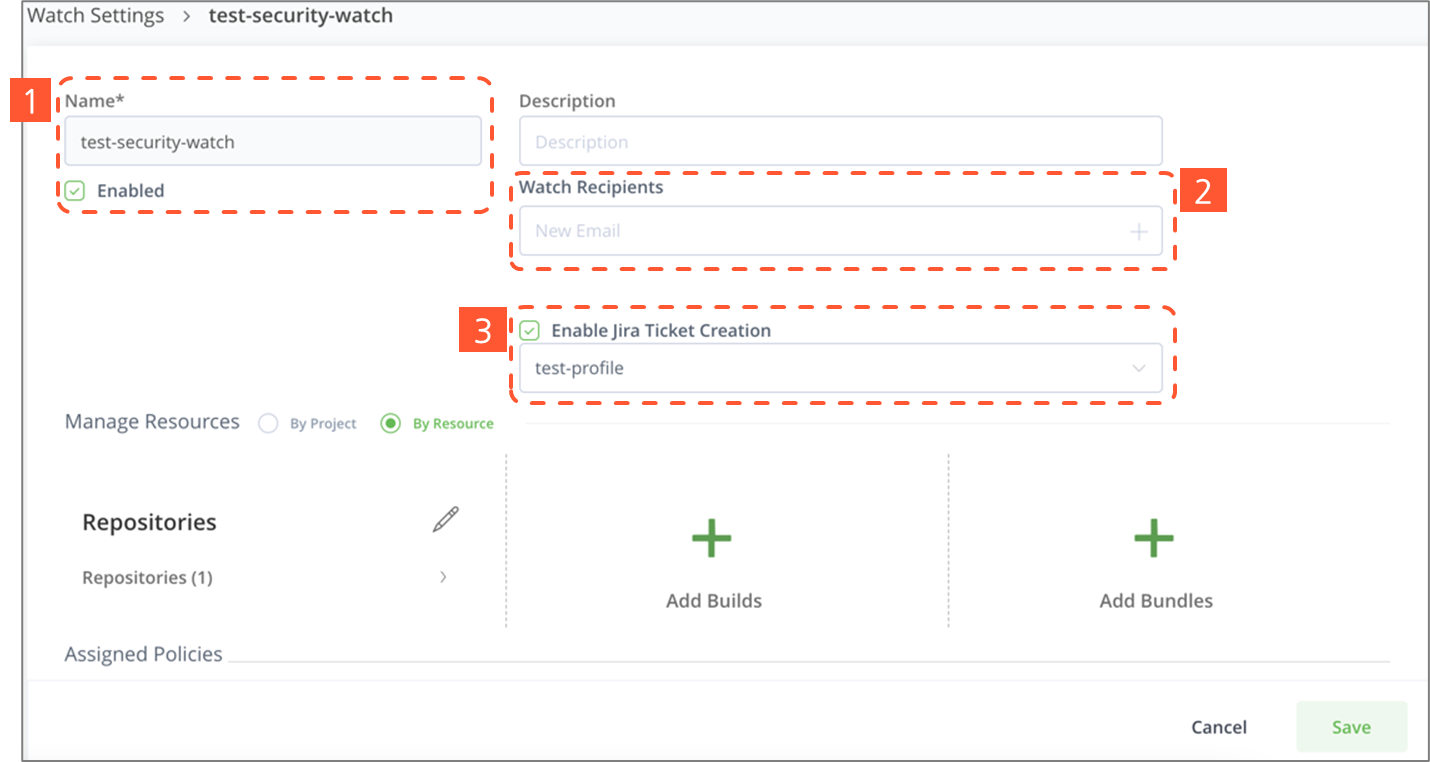Image resolution: width=1430 pixels, height=762 pixels.
Task: Select the By Project radio button
Action: (x=268, y=423)
